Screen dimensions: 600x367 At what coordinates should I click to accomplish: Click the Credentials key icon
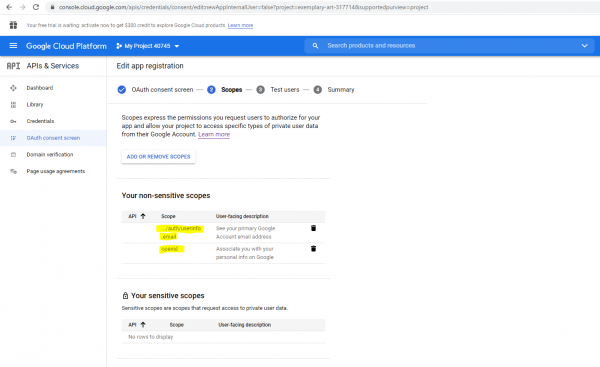coord(13,121)
